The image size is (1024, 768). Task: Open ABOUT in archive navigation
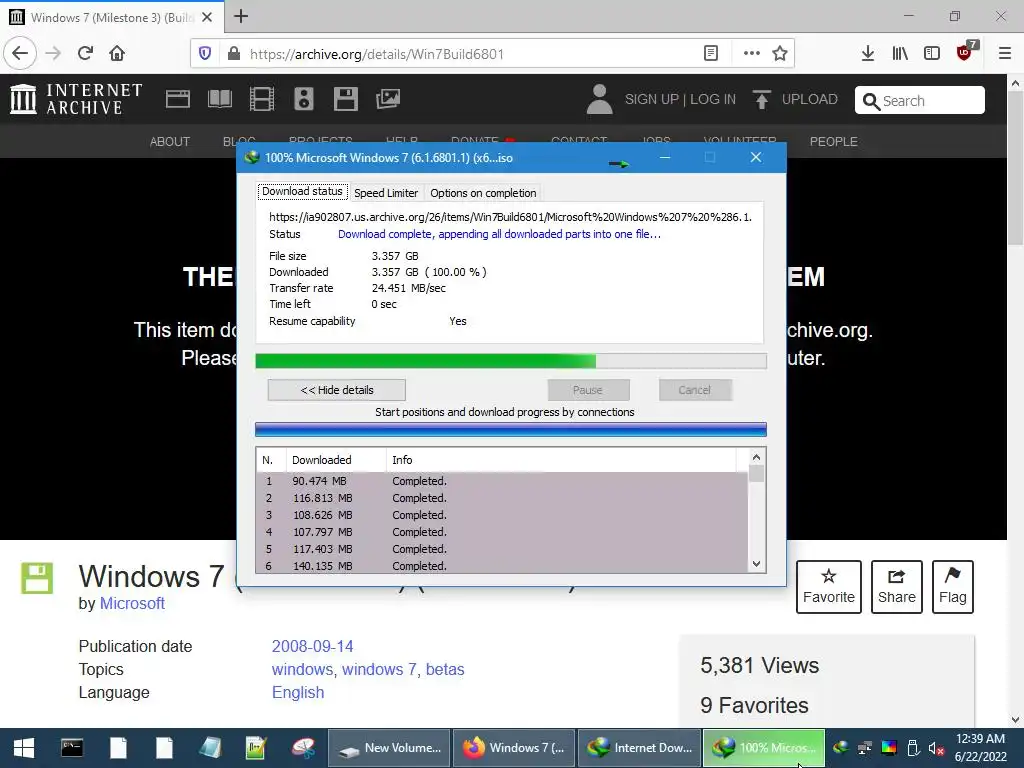(x=170, y=142)
